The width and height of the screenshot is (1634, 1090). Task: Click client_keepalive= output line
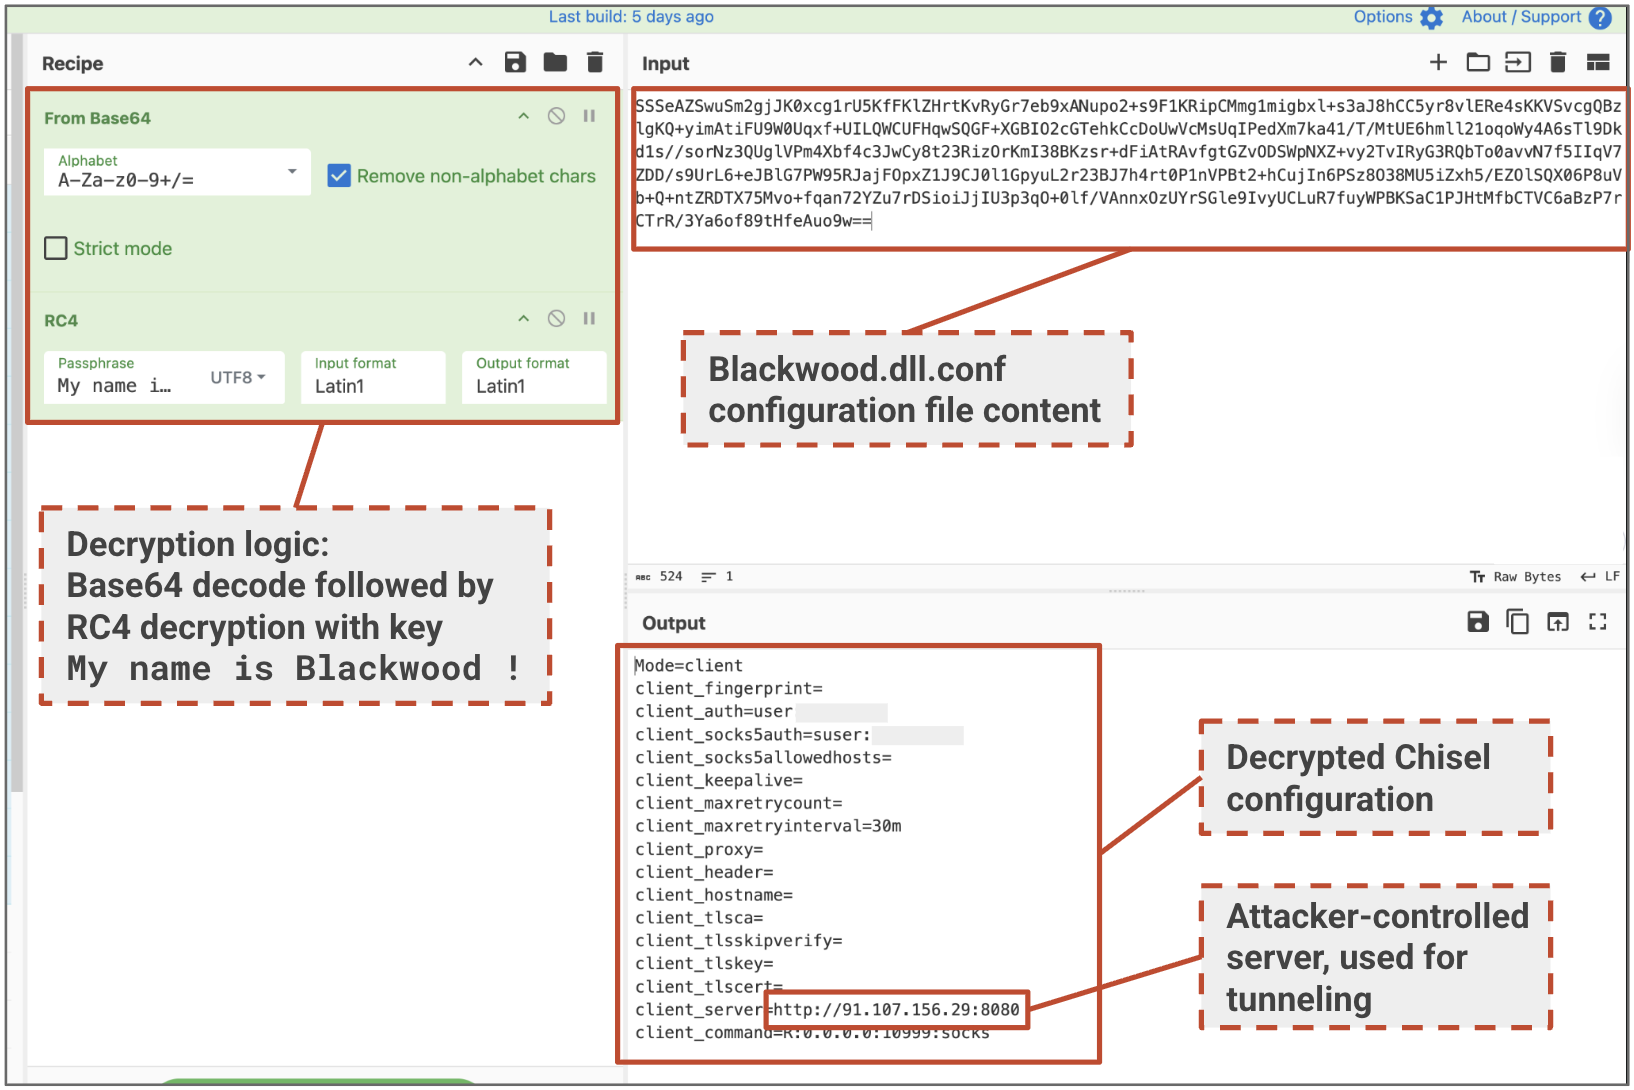coord(719,781)
